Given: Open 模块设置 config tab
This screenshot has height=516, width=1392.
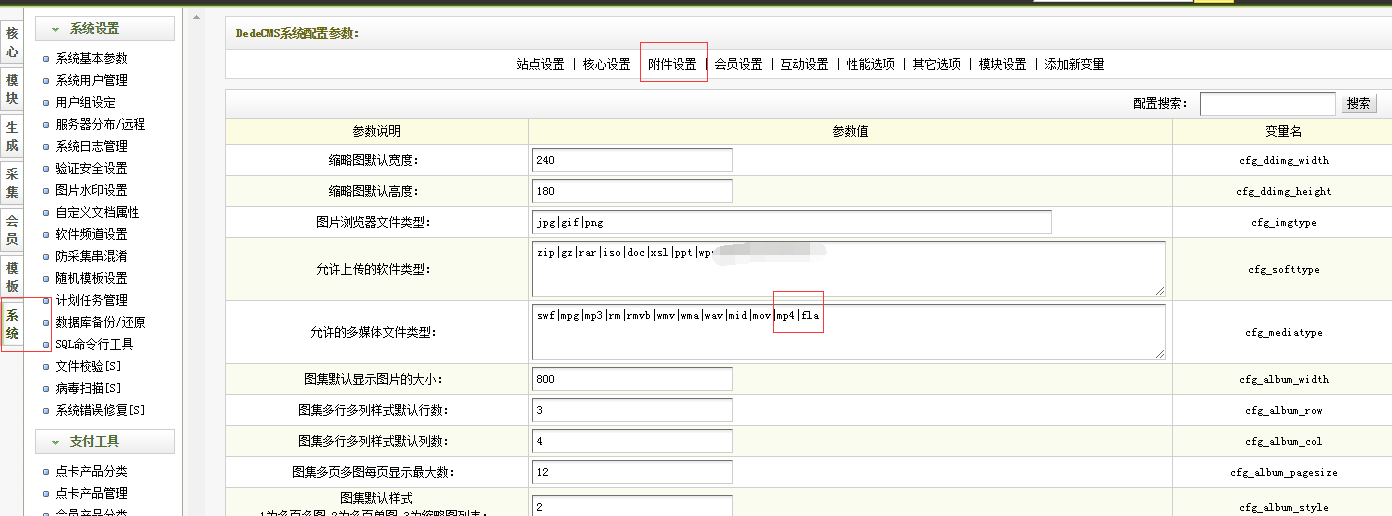Looking at the screenshot, I should pyautogui.click(x=1002, y=64).
